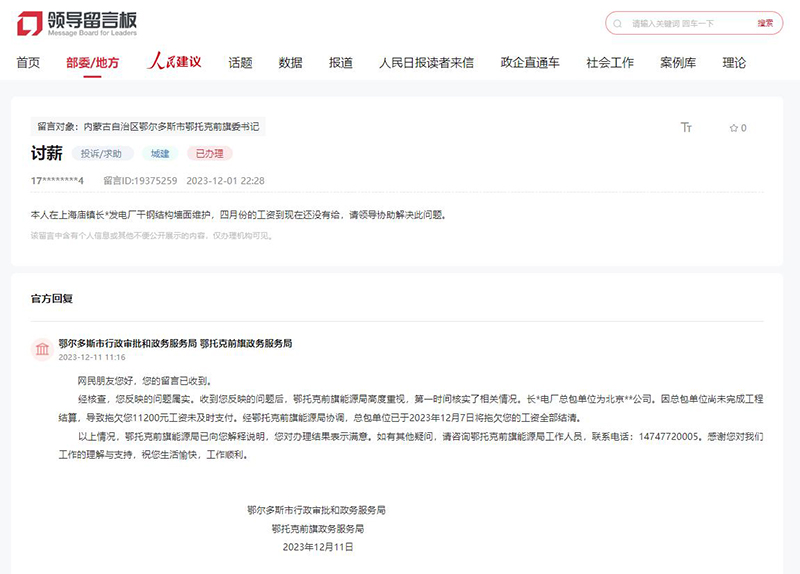
Task: Open the 部委/地方 tab
Action: coord(92,63)
